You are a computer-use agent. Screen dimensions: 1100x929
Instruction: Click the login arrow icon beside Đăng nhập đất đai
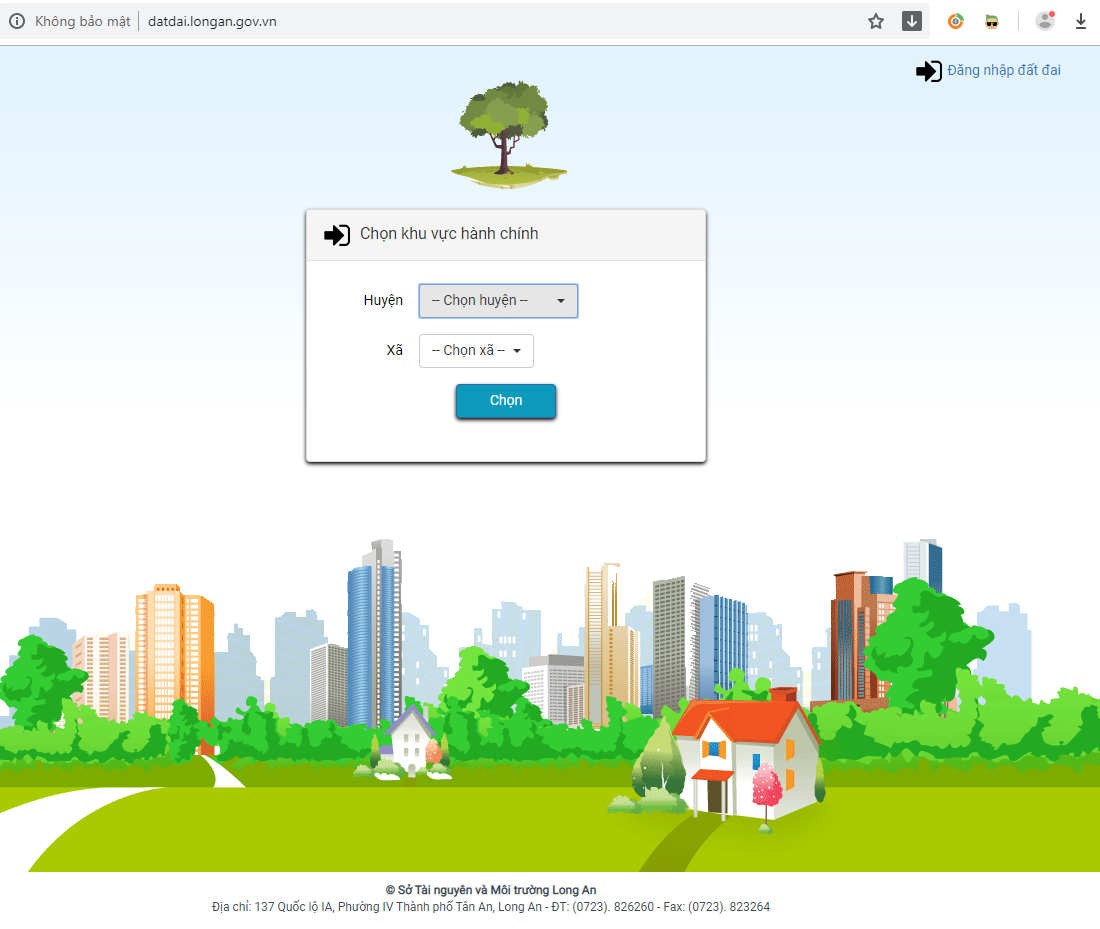pos(928,71)
